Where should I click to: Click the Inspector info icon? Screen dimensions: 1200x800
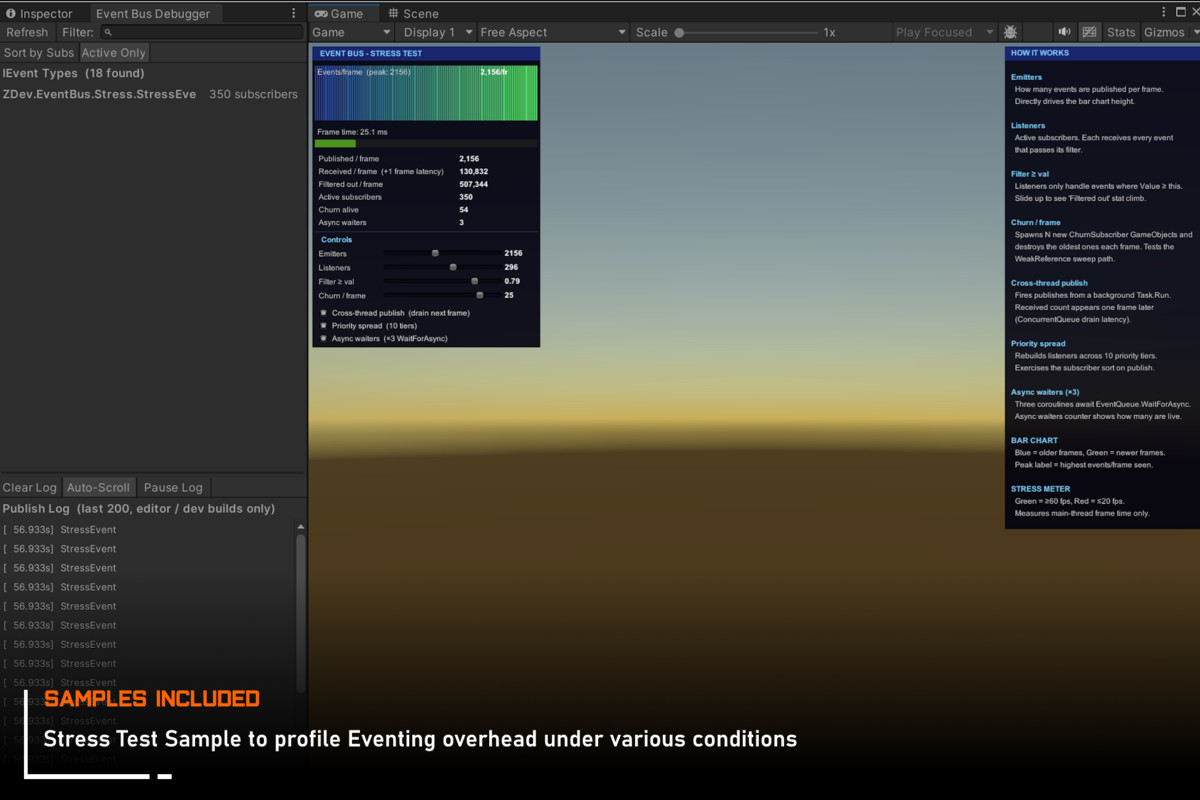11,14
